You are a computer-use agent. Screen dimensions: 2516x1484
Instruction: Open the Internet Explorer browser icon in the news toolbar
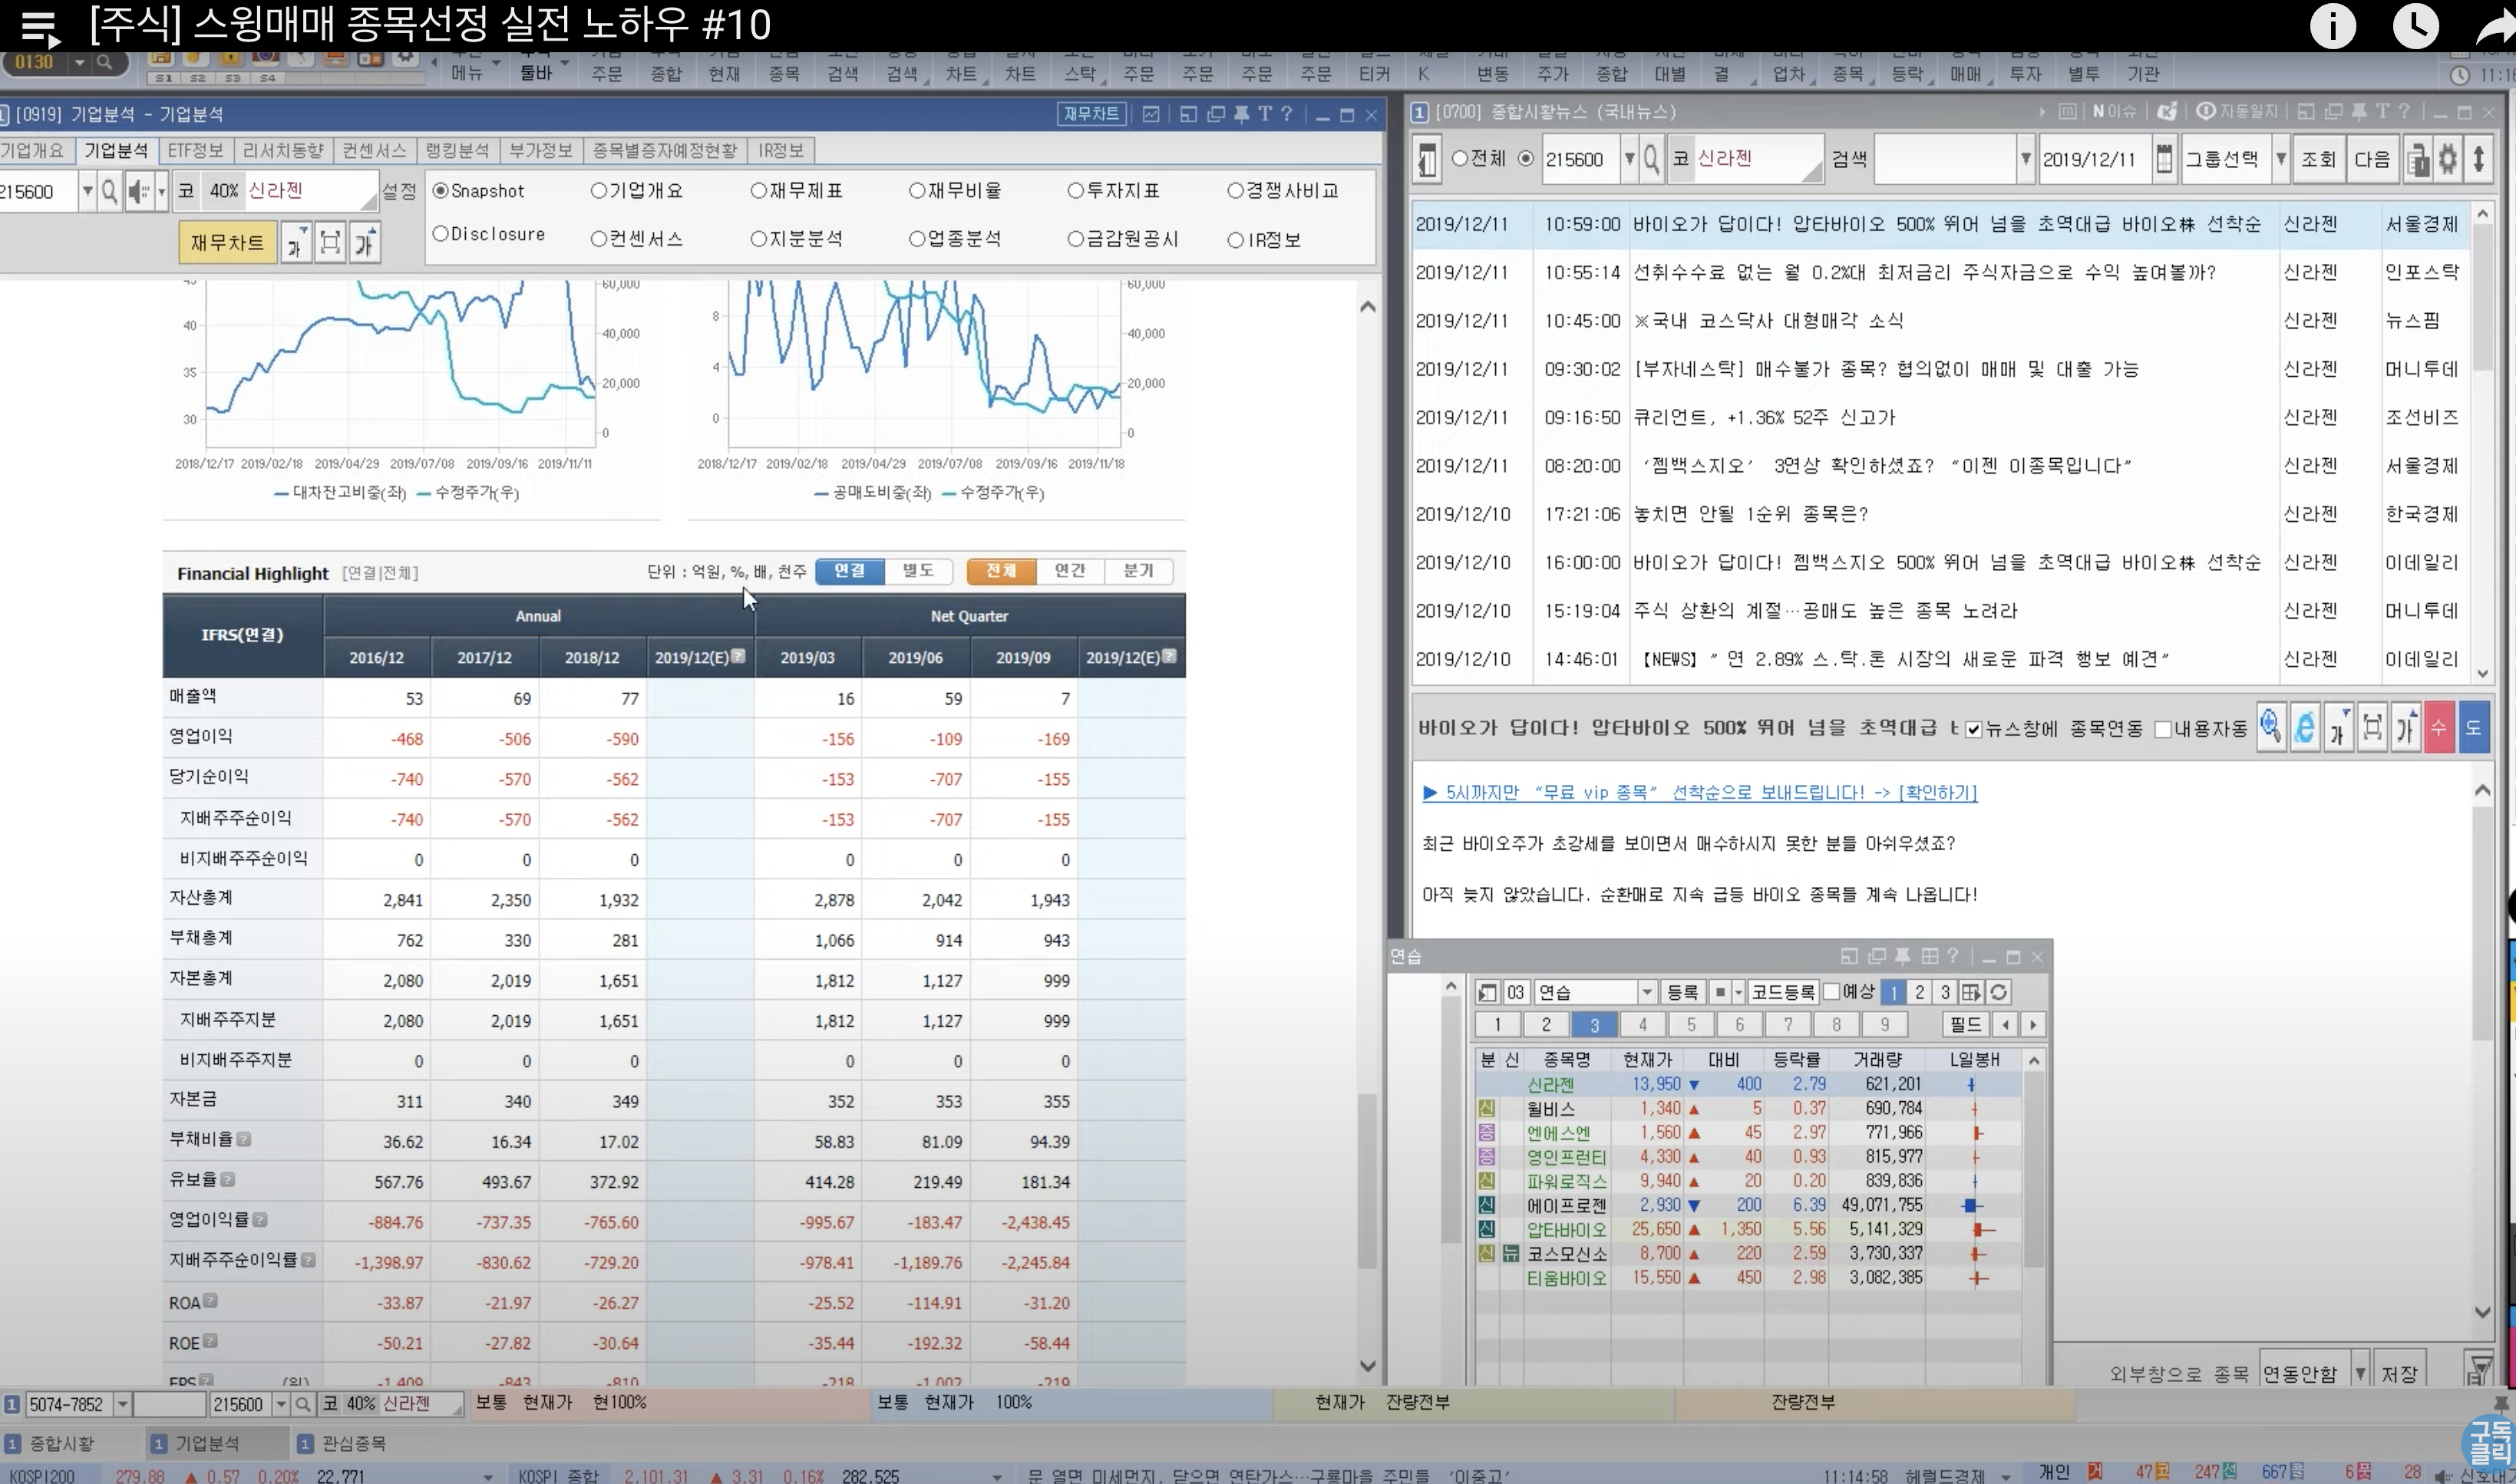click(2304, 727)
